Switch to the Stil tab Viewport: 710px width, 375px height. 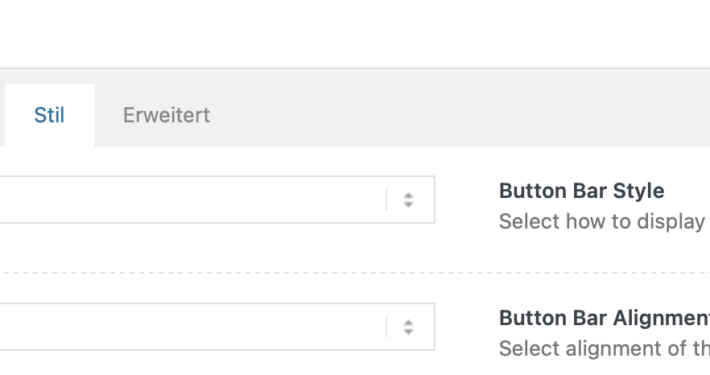[49, 115]
